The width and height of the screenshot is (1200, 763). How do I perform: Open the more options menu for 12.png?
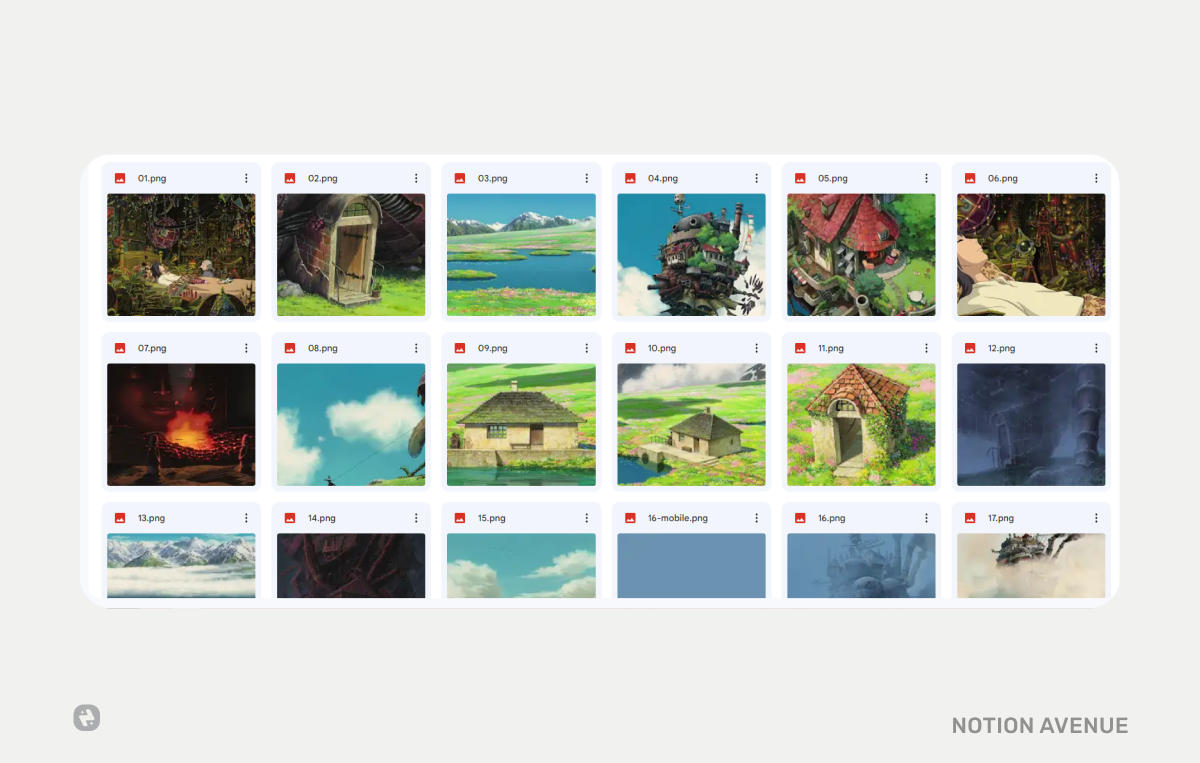click(x=1096, y=348)
